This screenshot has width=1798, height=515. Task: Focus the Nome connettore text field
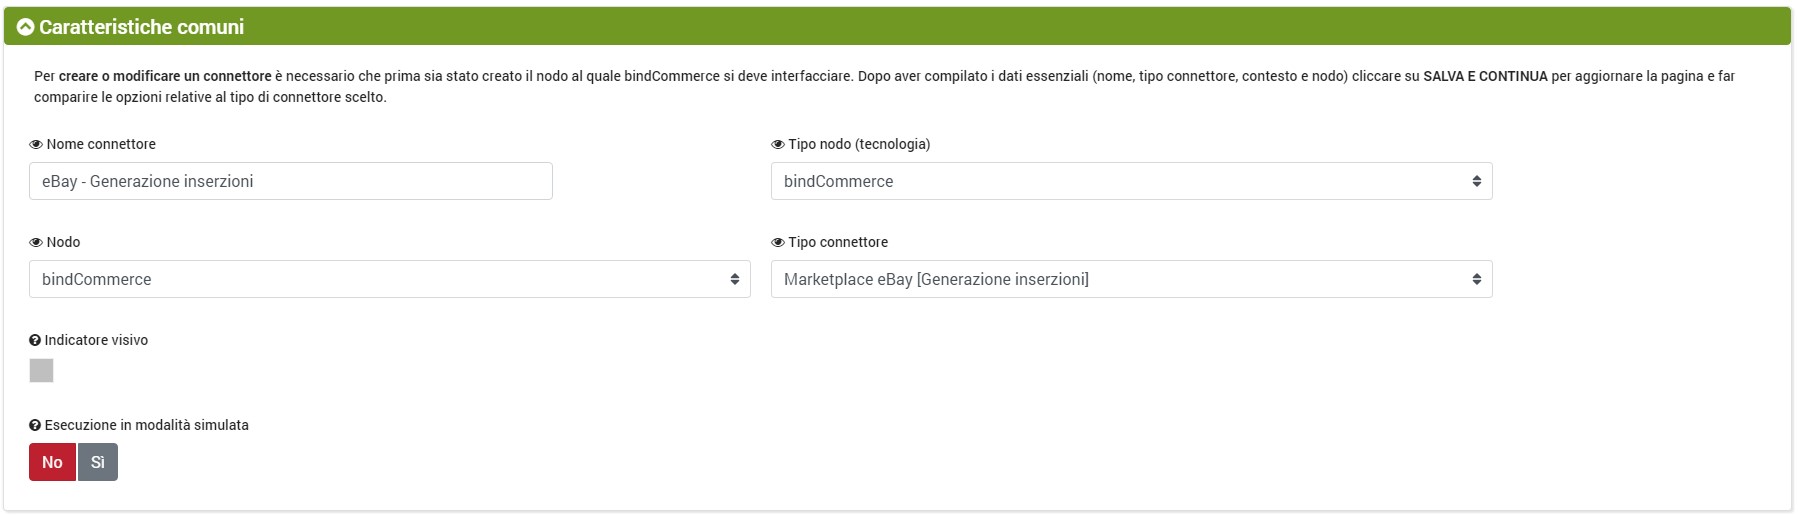[x=290, y=181]
